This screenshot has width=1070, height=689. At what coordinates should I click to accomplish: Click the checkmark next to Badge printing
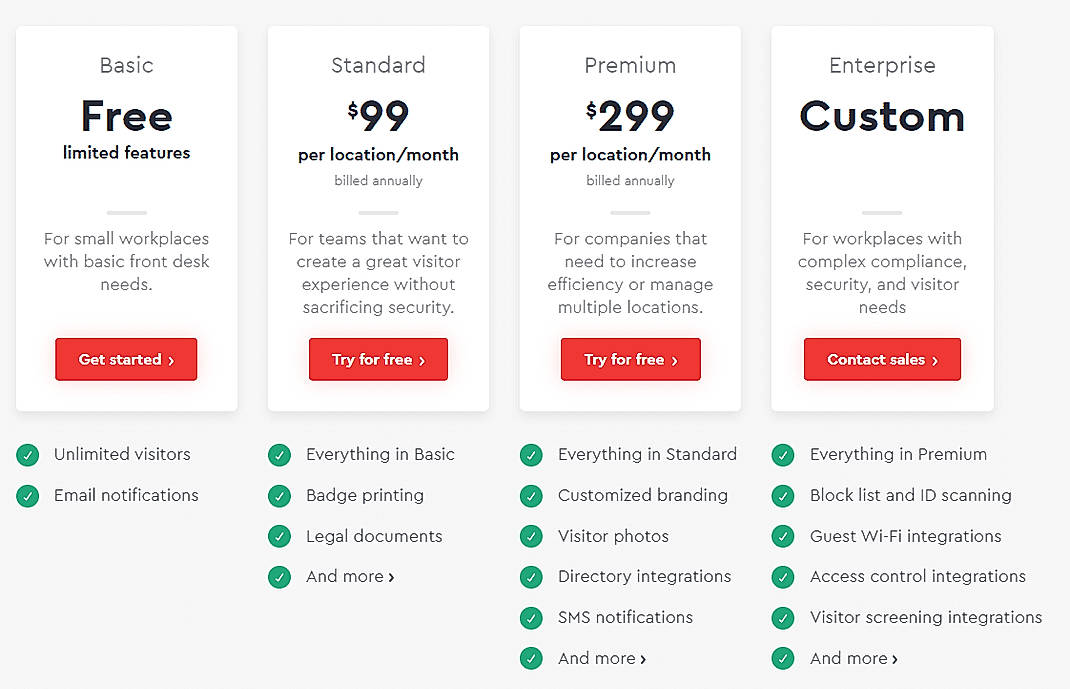279,495
